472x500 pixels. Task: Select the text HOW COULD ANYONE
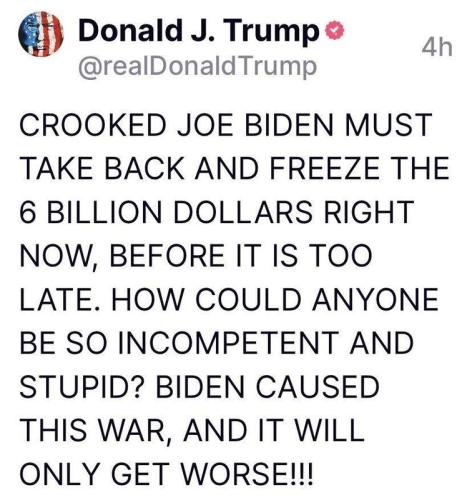pos(275,299)
